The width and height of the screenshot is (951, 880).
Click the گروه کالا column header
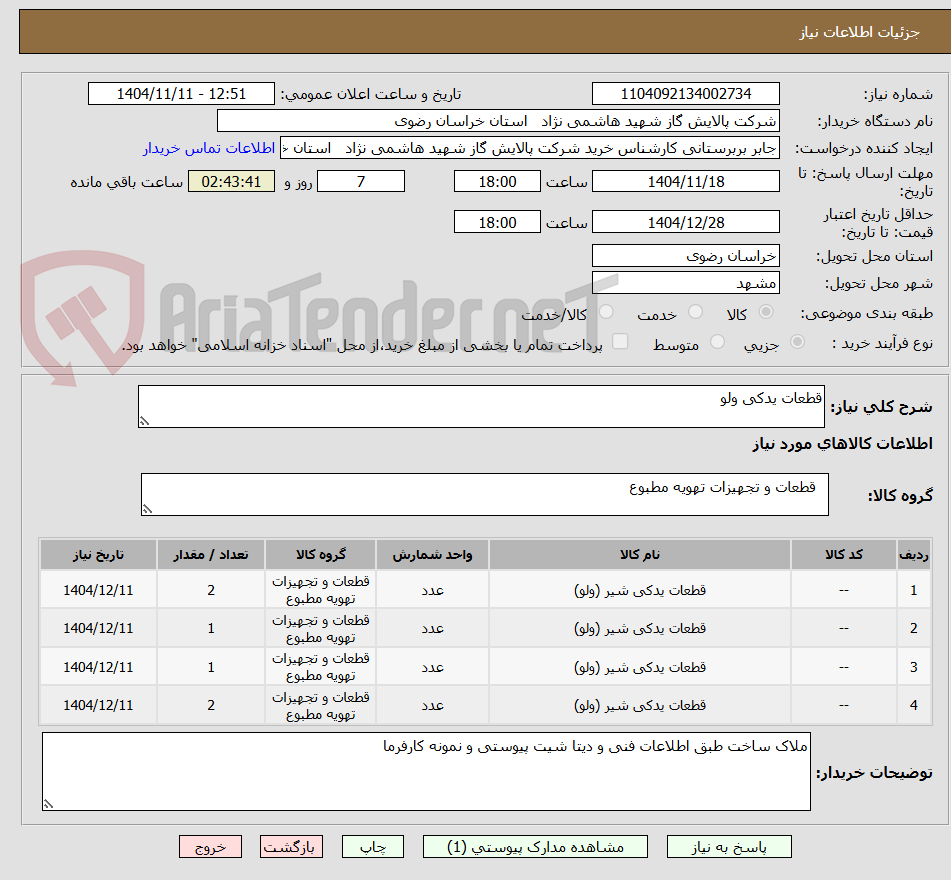point(320,554)
